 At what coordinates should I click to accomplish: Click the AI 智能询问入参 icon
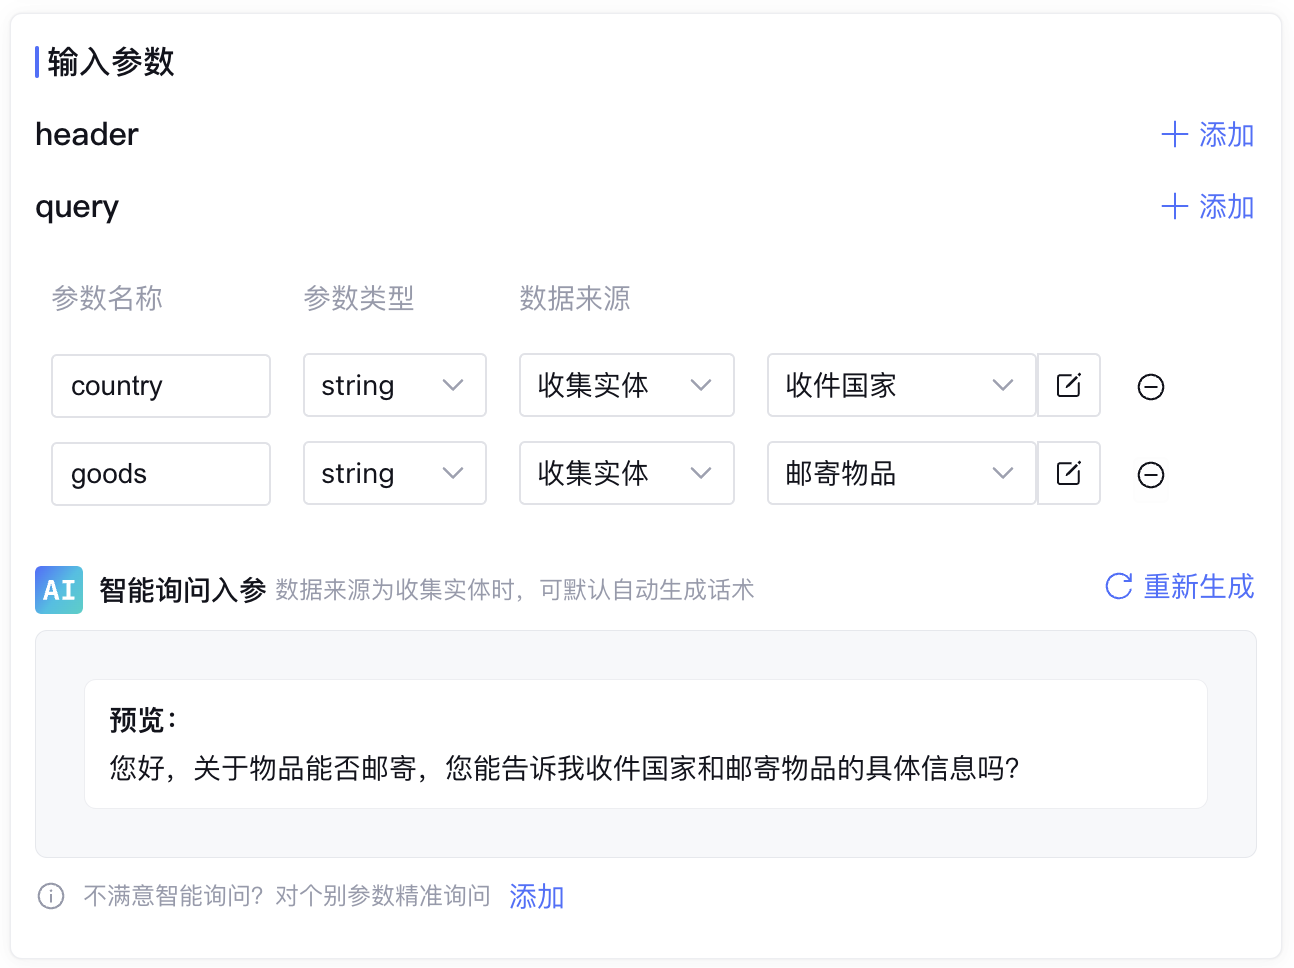tap(59, 590)
